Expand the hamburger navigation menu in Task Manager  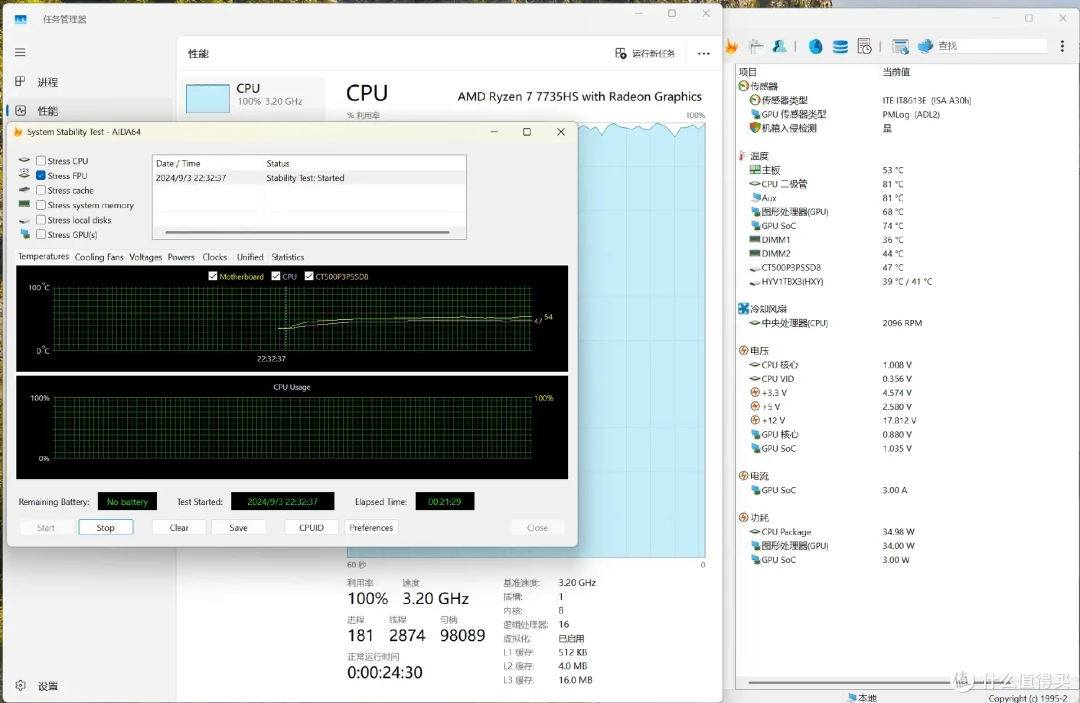pos(20,52)
